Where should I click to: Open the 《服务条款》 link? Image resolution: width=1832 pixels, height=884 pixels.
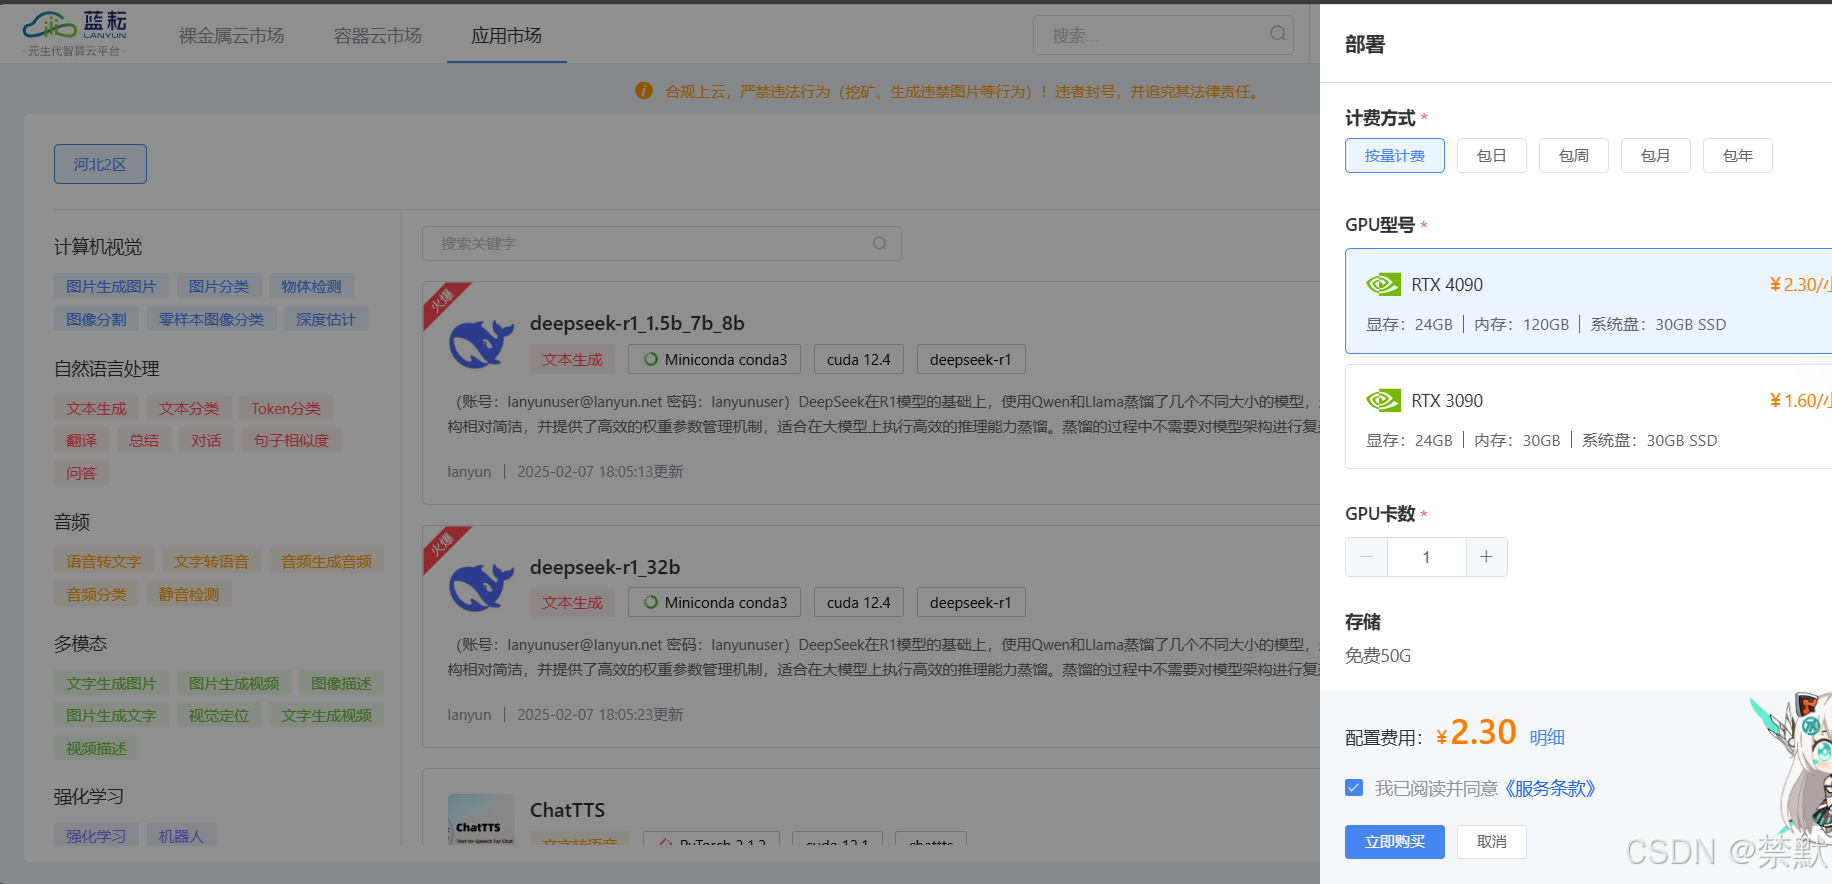pos(1549,789)
